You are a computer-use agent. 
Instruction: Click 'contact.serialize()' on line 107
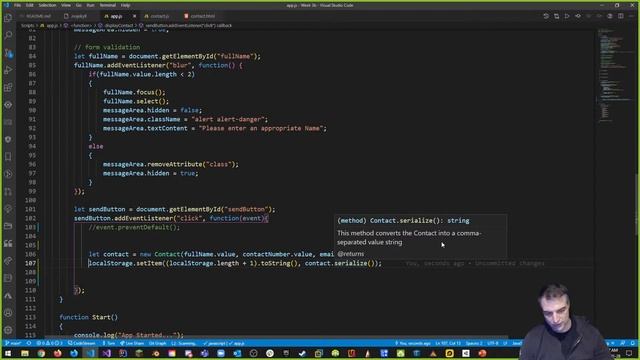coord(342,263)
